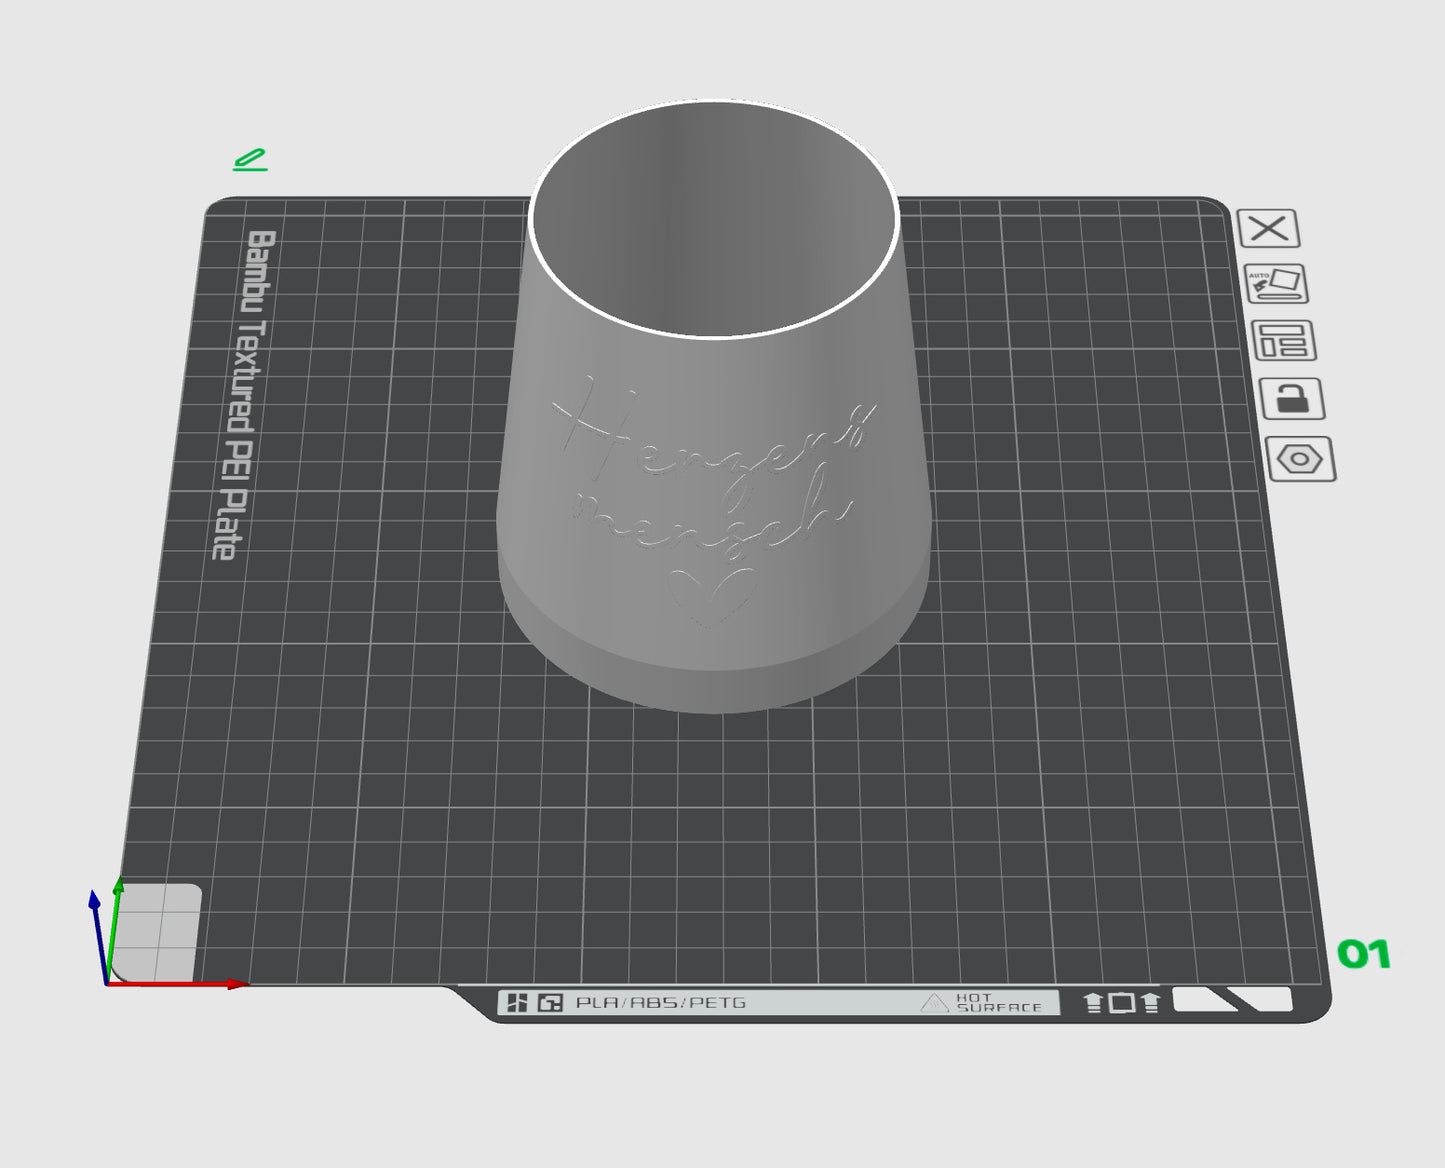This screenshot has height=1168, width=1445.
Task: Click the green plate name edit pencil icon
Action: (x=250, y=160)
